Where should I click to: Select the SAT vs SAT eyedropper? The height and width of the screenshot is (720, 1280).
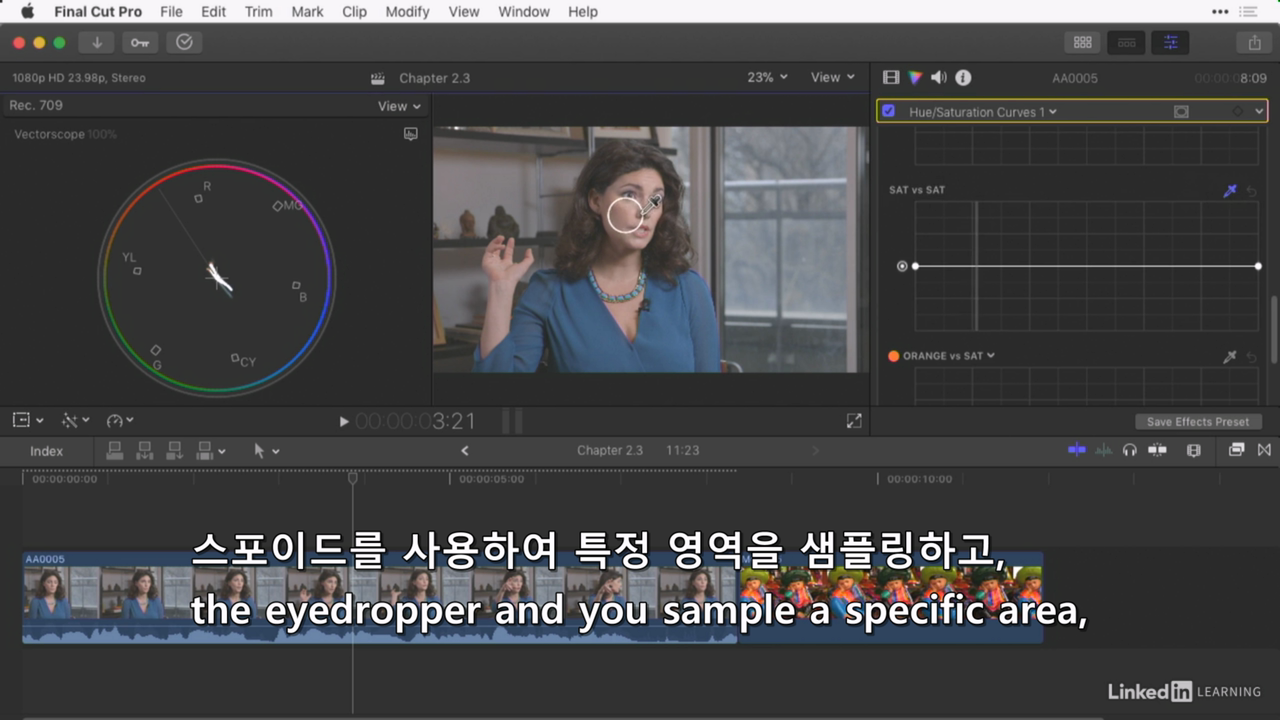tap(1230, 190)
